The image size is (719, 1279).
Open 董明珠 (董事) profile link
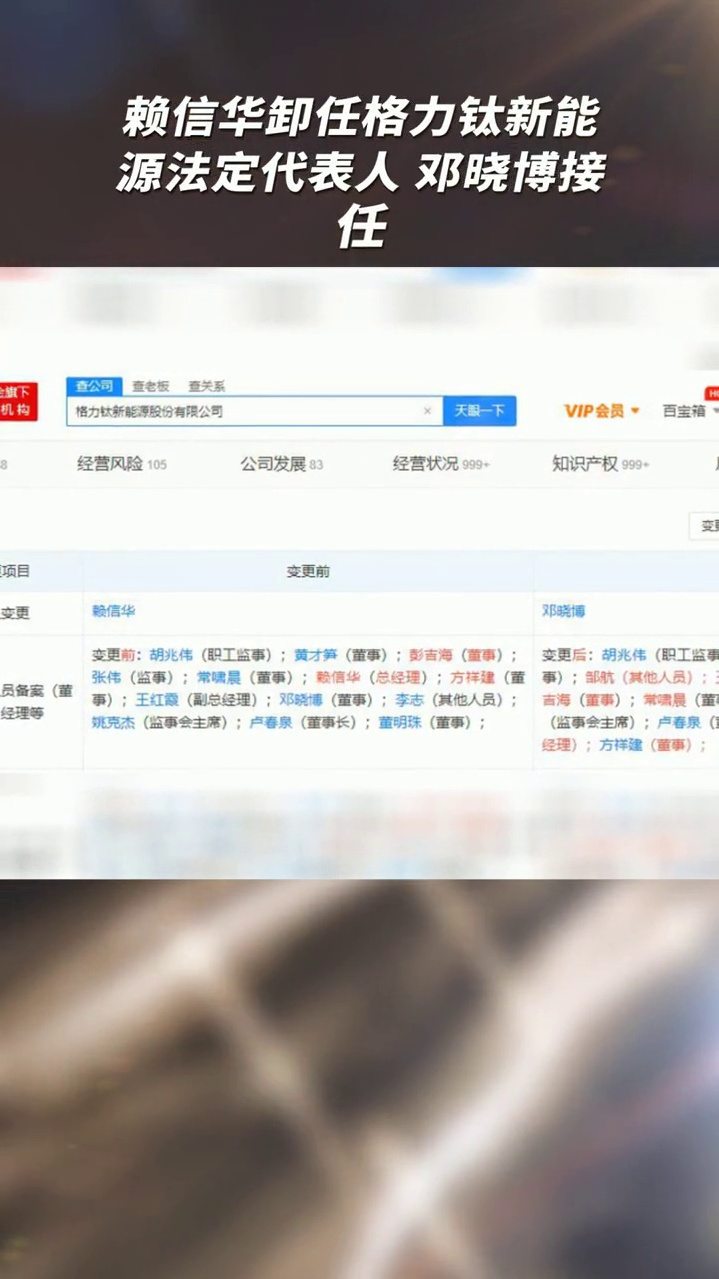point(400,722)
